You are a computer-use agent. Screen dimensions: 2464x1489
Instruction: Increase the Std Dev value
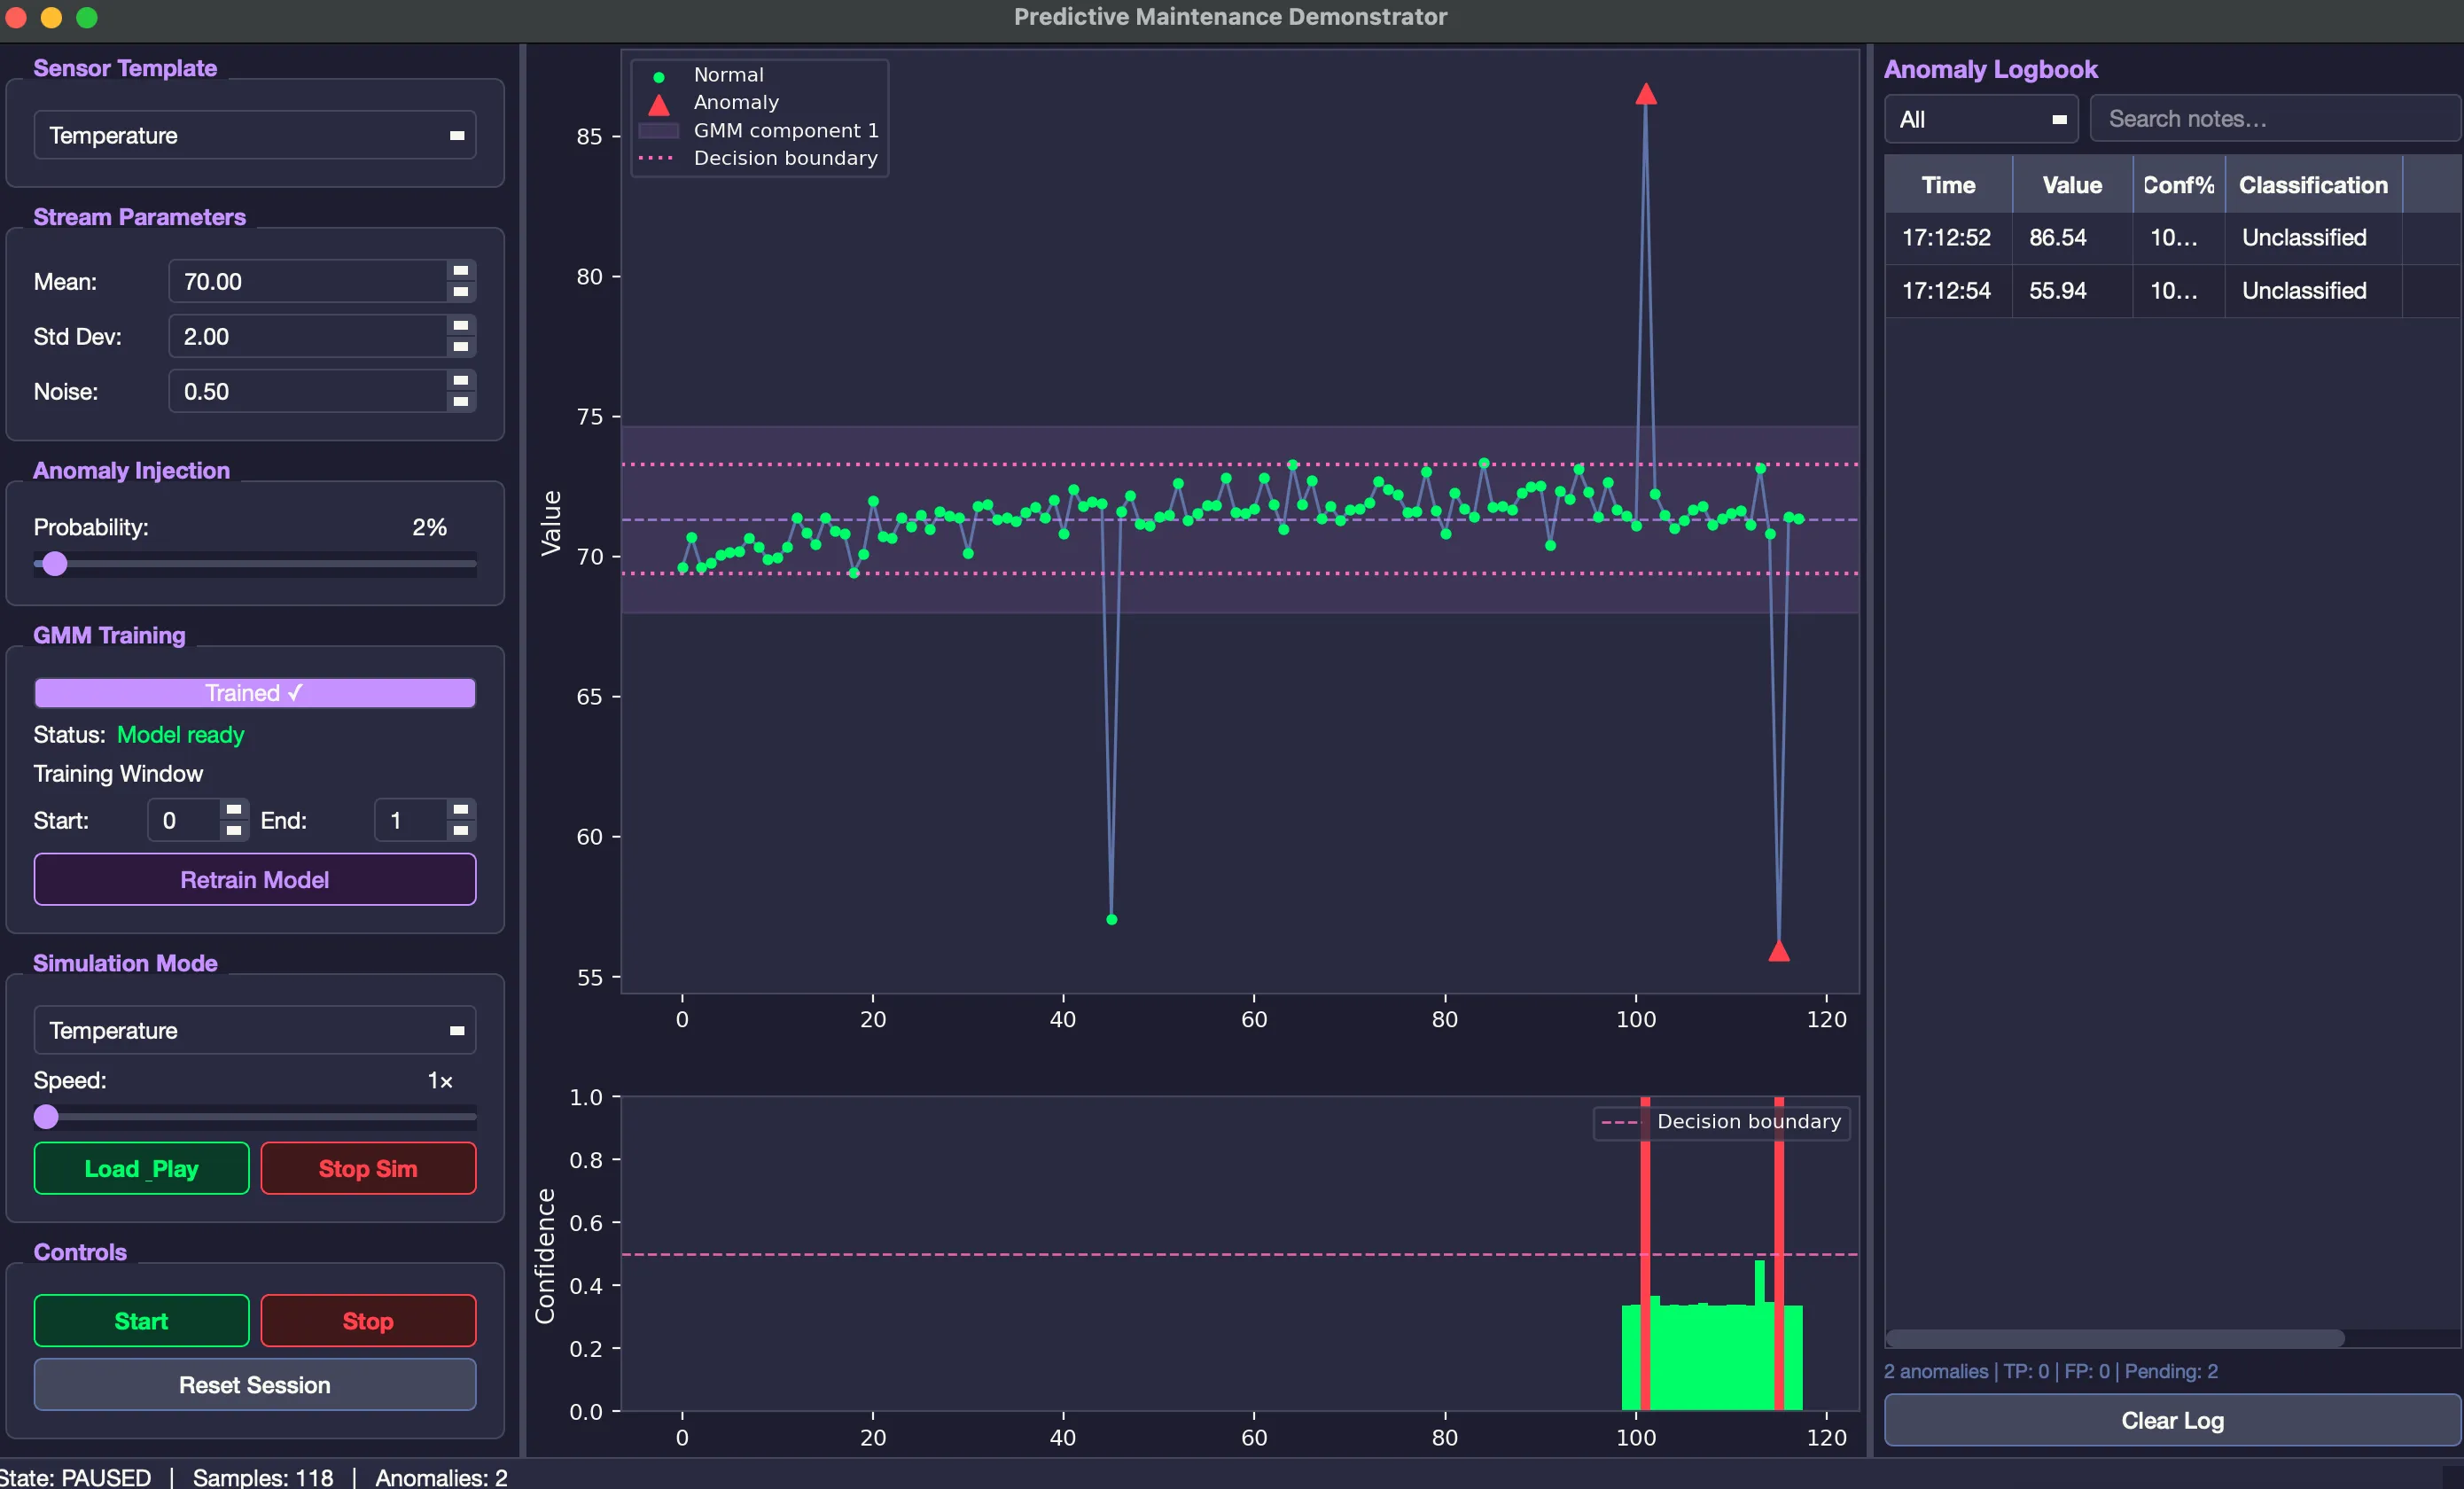click(460, 326)
